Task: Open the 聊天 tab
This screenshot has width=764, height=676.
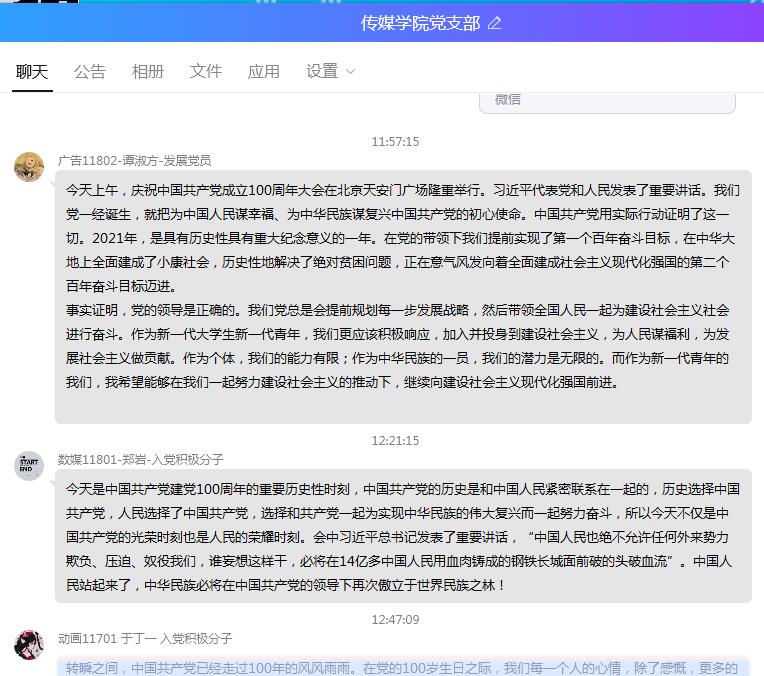Action: tap(32, 71)
